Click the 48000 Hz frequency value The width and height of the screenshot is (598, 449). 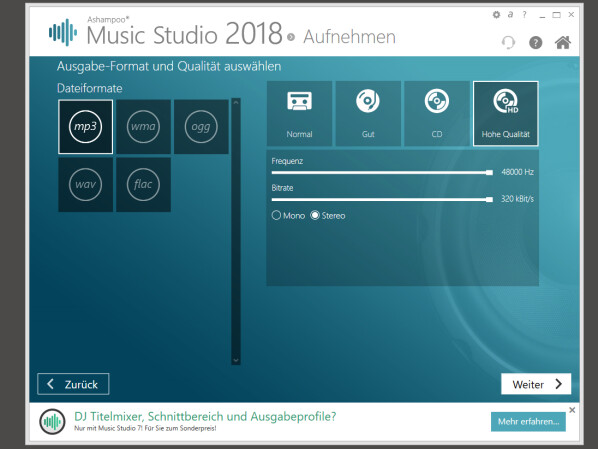pos(518,172)
